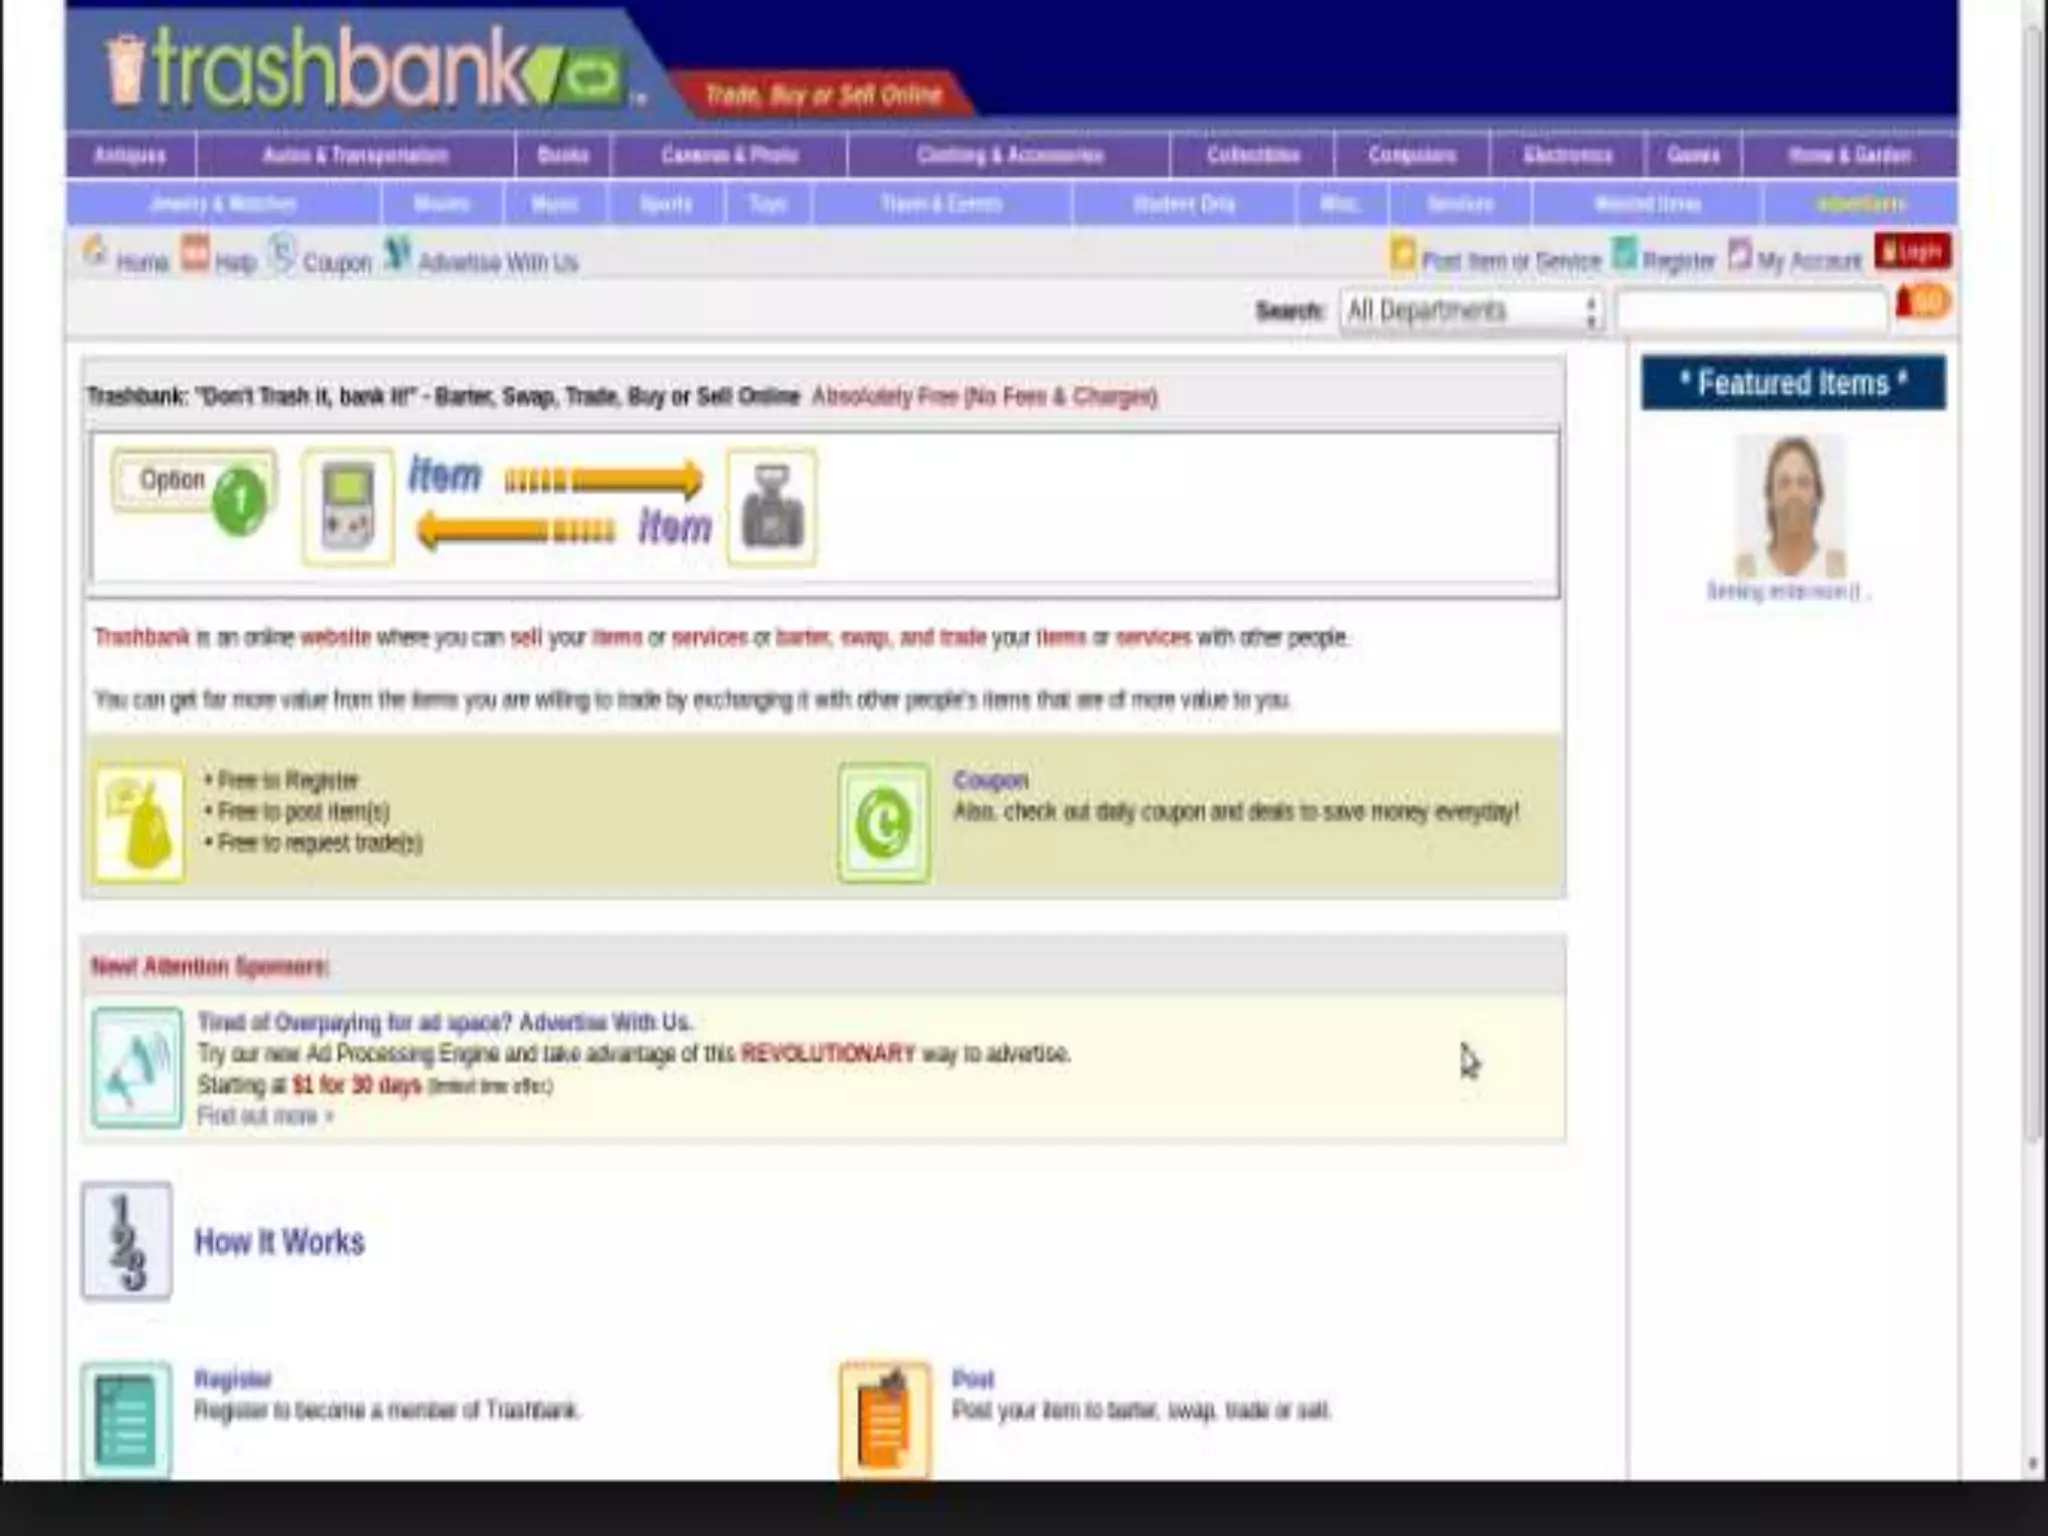
Task: Select Jewelry & Watches category
Action: point(223,204)
